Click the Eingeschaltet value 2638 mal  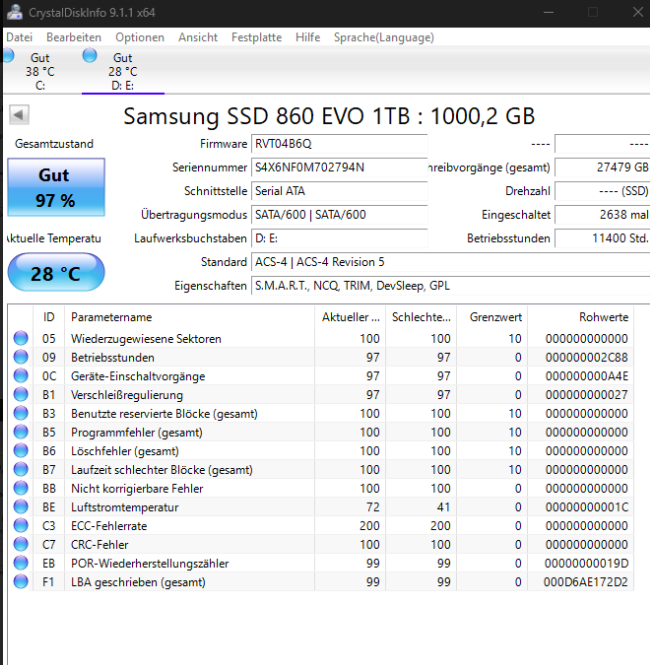click(x=603, y=215)
